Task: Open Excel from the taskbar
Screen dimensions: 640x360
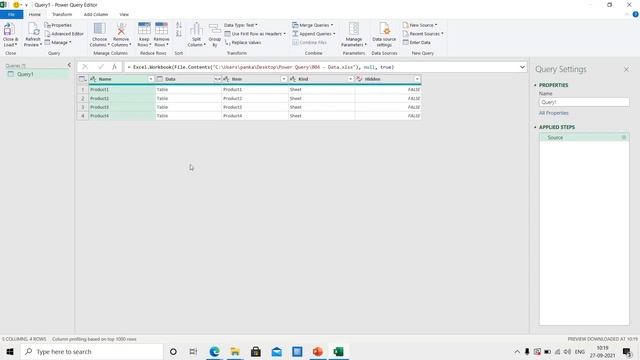Action: [x=338, y=351]
